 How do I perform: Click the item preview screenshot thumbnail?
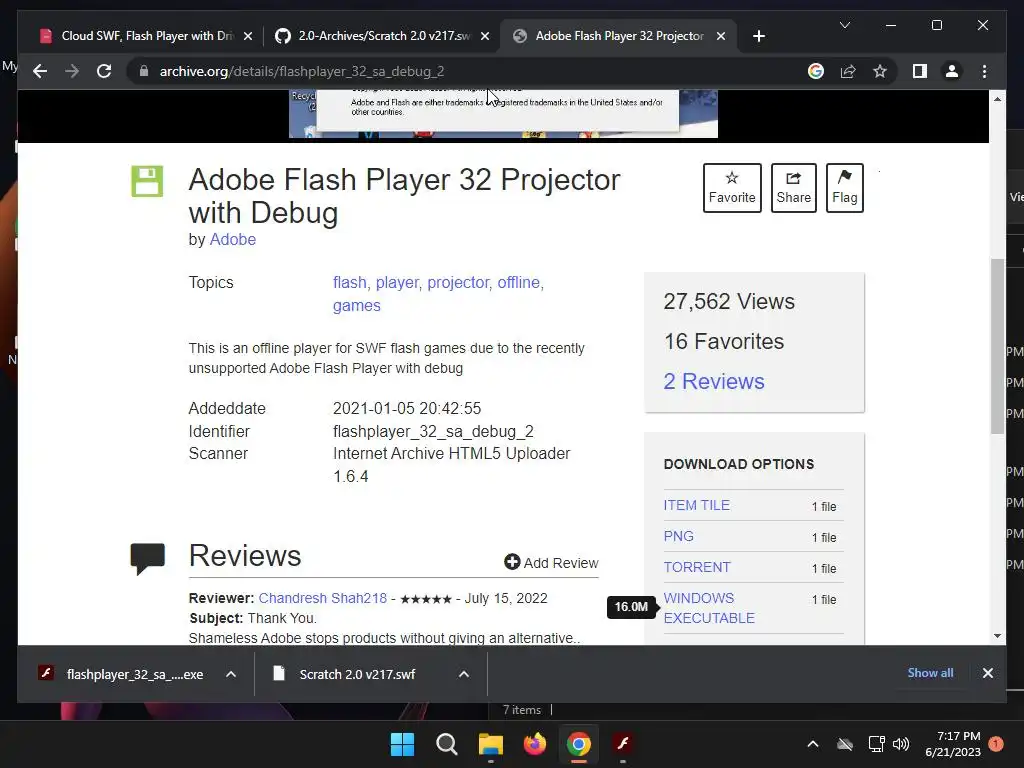503,114
